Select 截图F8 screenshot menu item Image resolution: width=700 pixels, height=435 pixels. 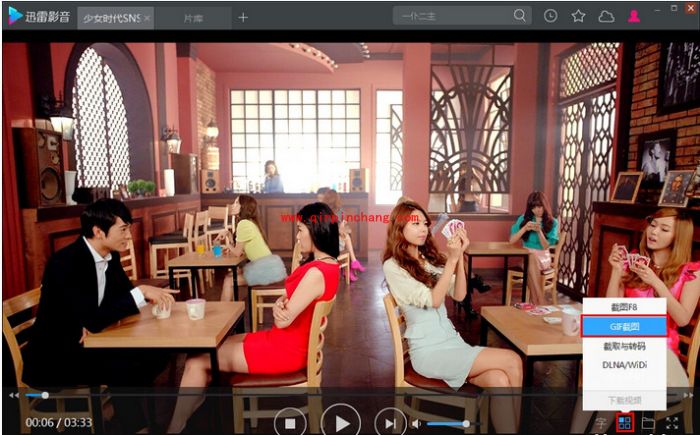click(x=624, y=307)
